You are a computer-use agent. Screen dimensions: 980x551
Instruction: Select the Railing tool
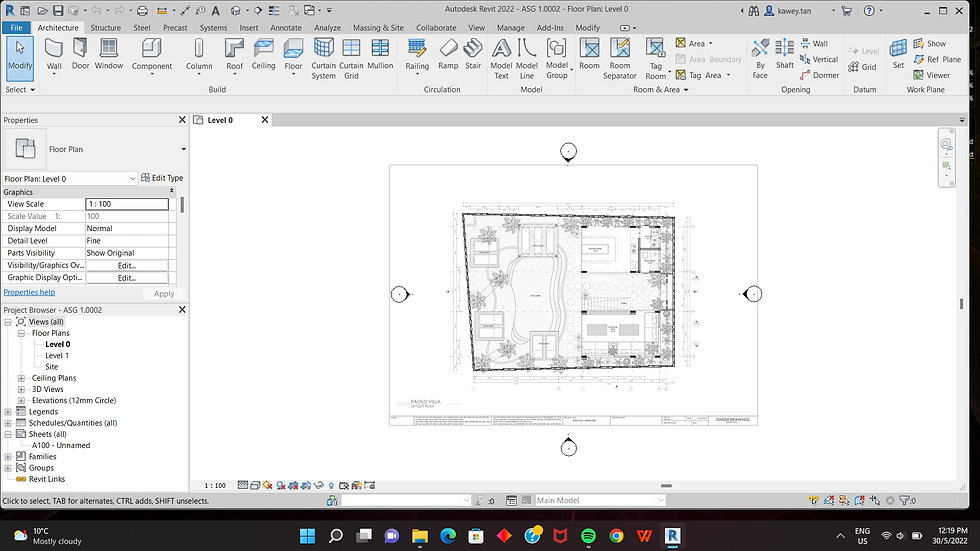point(417,55)
